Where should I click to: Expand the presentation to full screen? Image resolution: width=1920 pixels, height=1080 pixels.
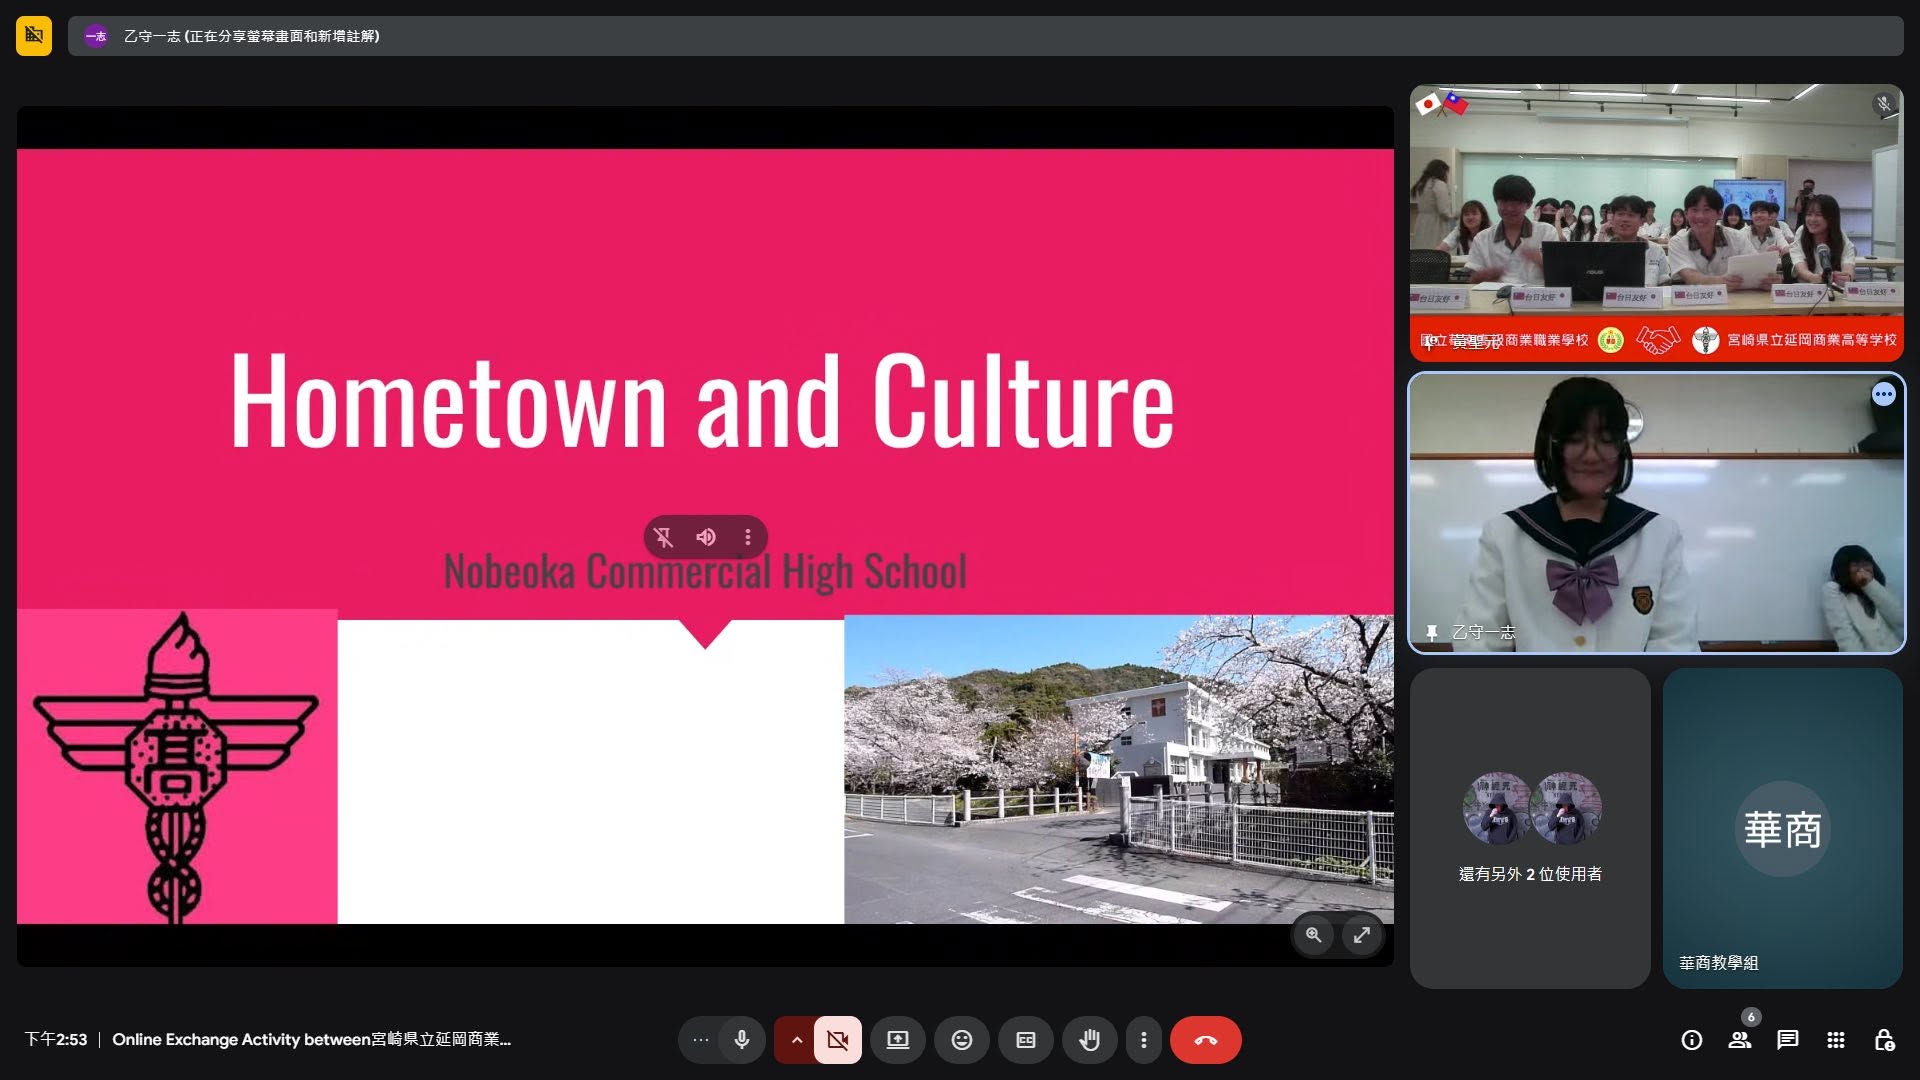click(1362, 935)
